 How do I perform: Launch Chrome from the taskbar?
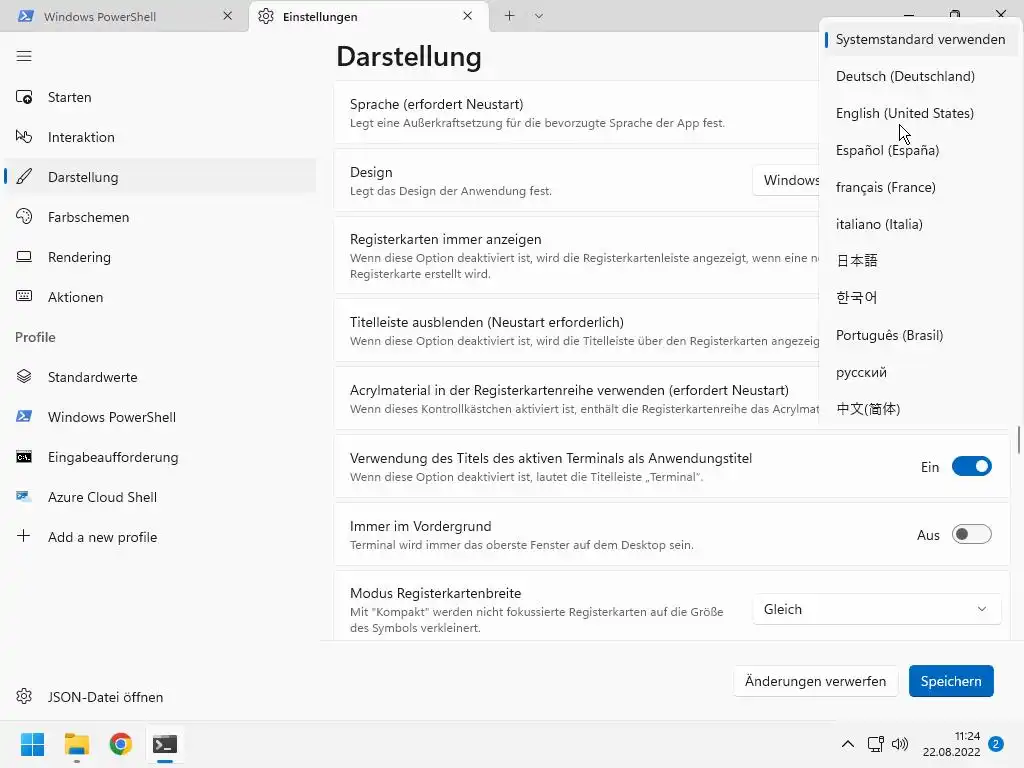(x=120, y=744)
